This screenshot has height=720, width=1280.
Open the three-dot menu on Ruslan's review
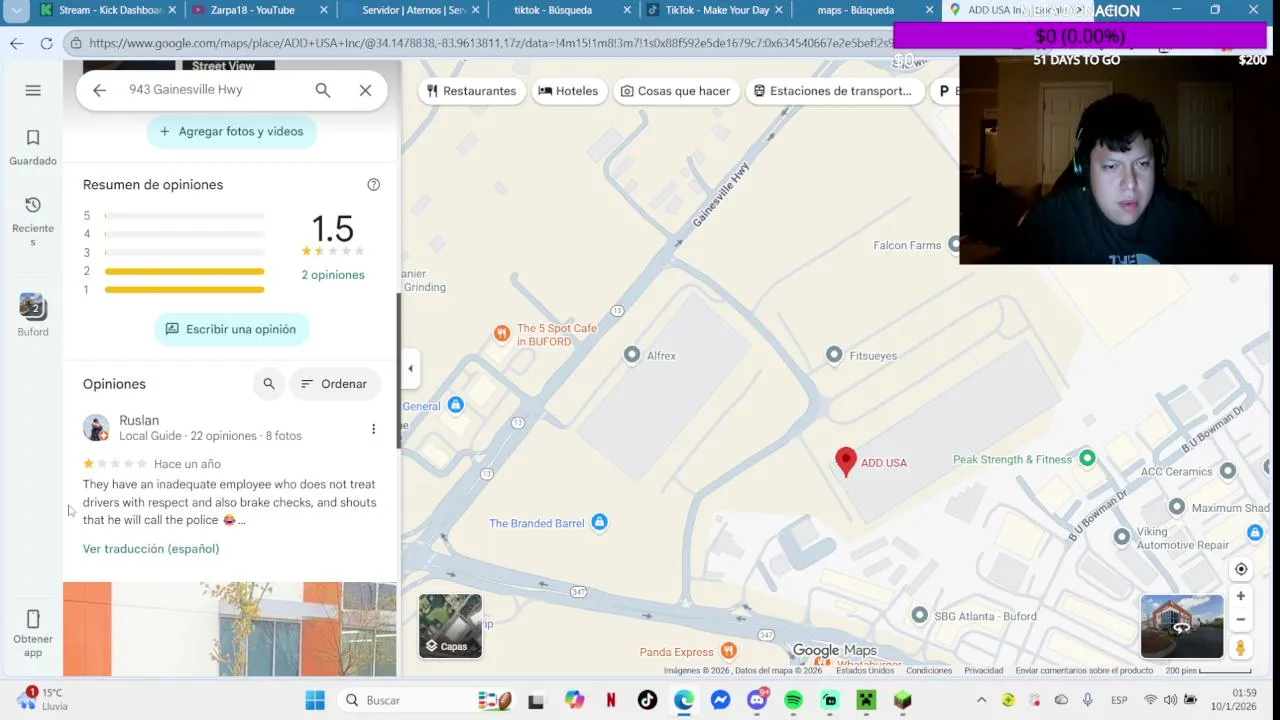tap(373, 429)
